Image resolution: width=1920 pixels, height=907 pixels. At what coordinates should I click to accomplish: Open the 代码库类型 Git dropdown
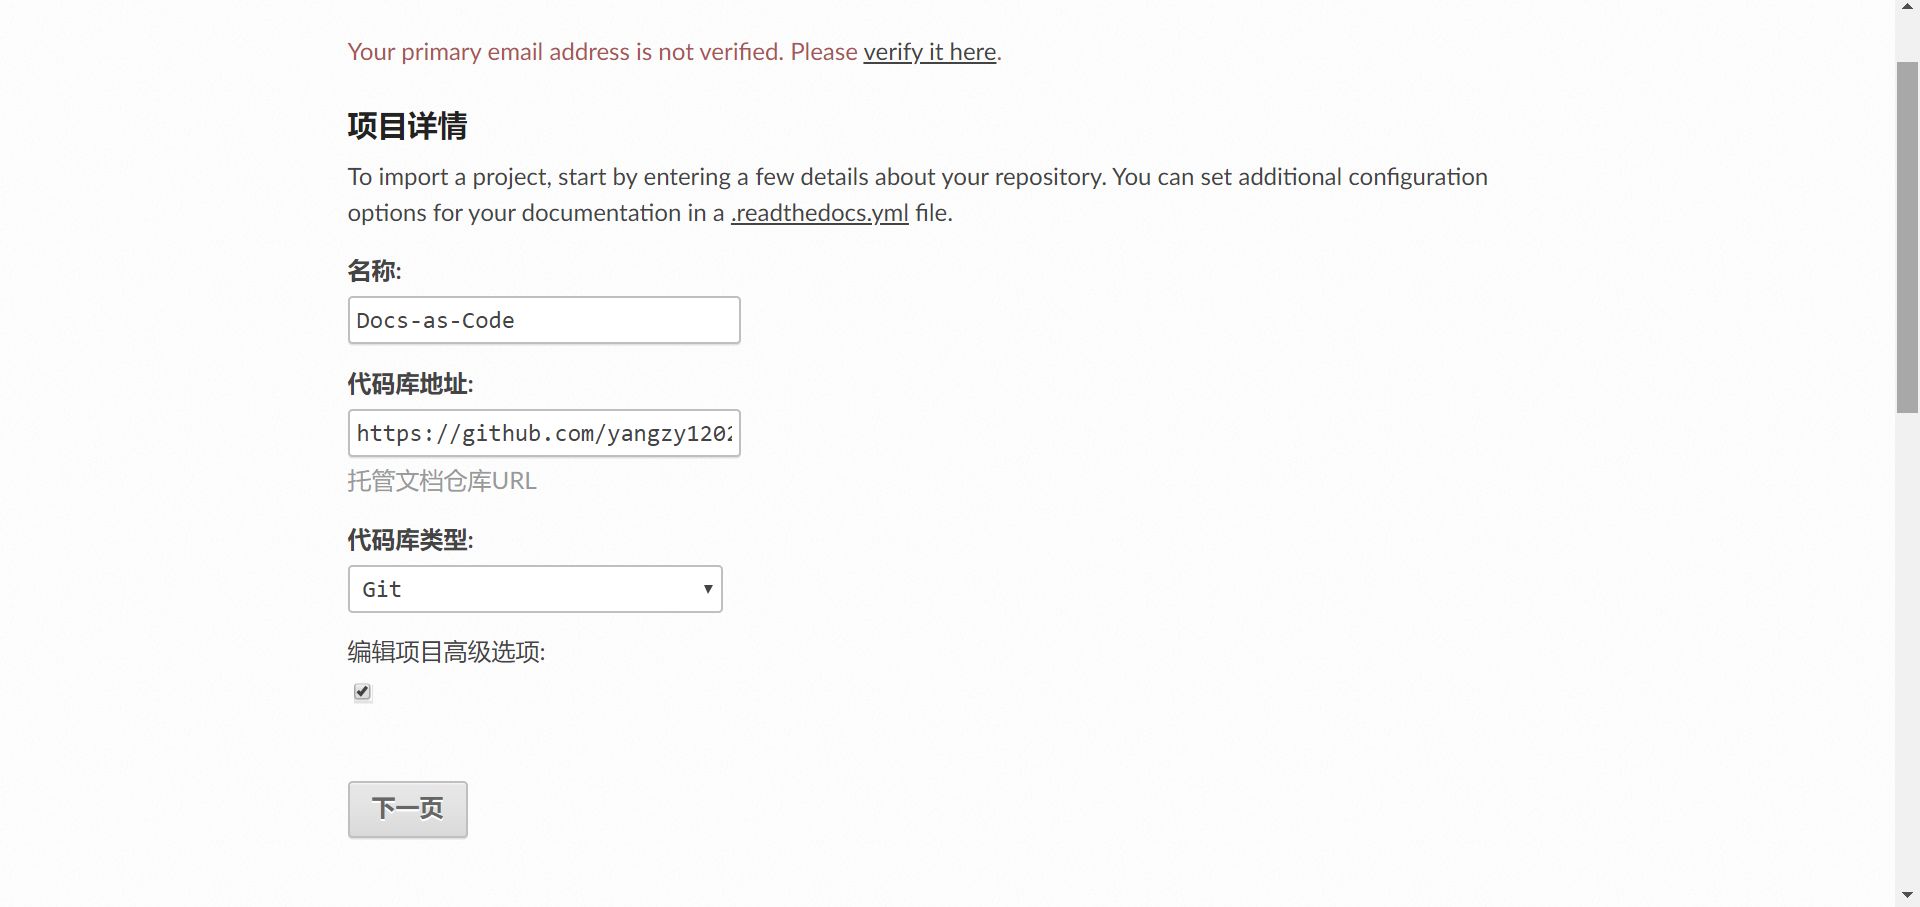pos(535,589)
